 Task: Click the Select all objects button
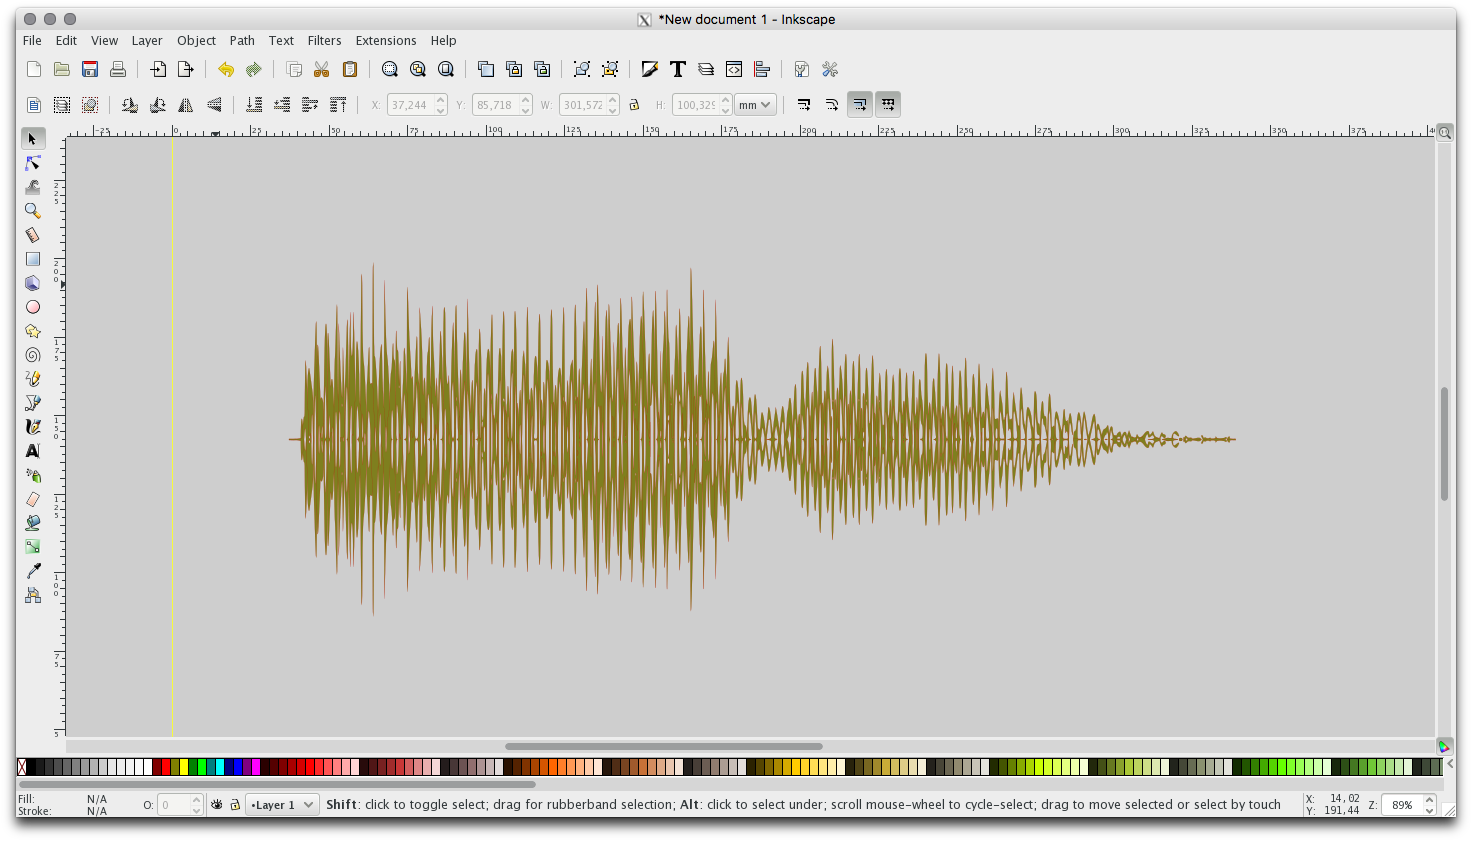coord(34,105)
